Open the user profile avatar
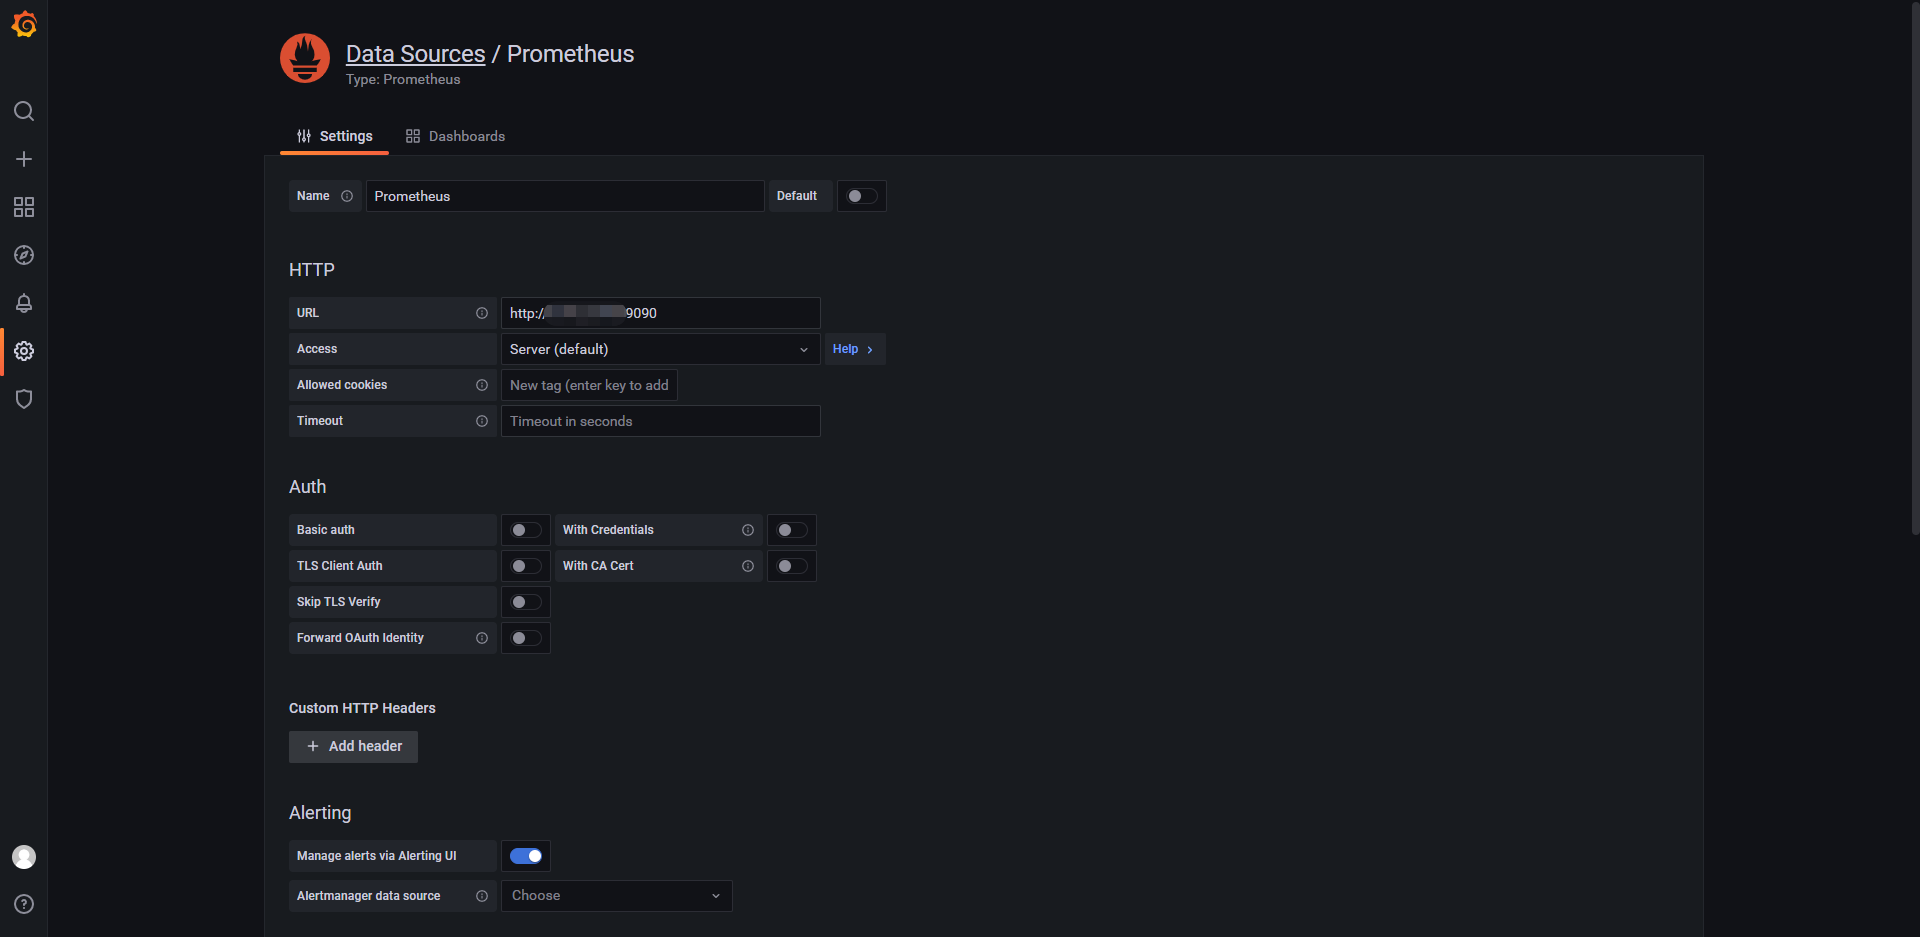This screenshot has height=937, width=1920. click(x=24, y=857)
